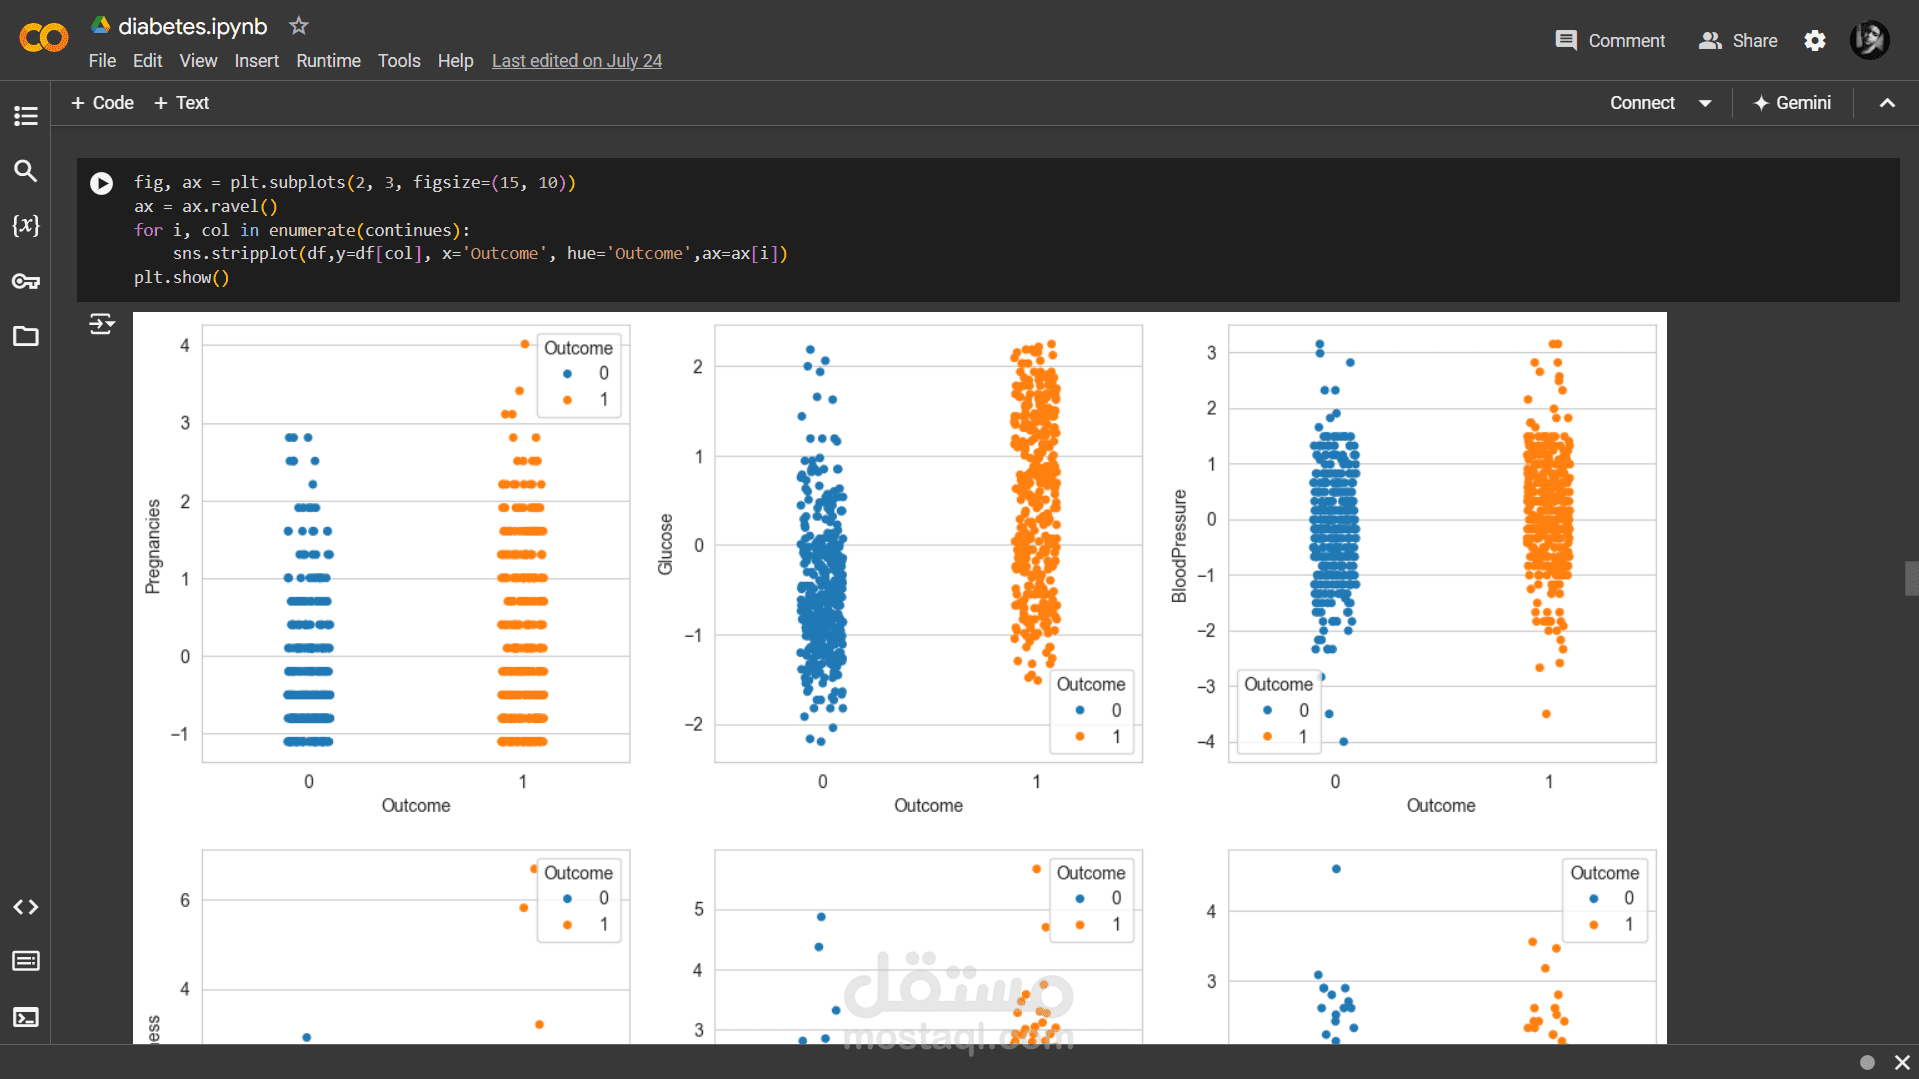
Task: Open Find and replace search panel
Action: 26,171
